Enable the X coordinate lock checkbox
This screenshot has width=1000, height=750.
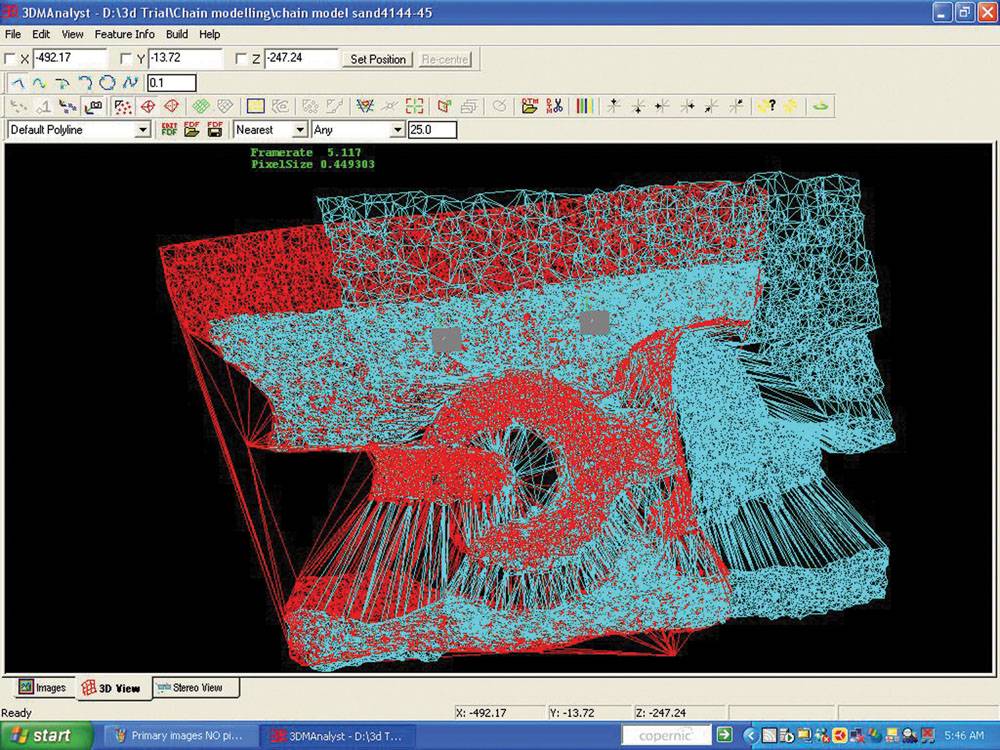point(10,59)
